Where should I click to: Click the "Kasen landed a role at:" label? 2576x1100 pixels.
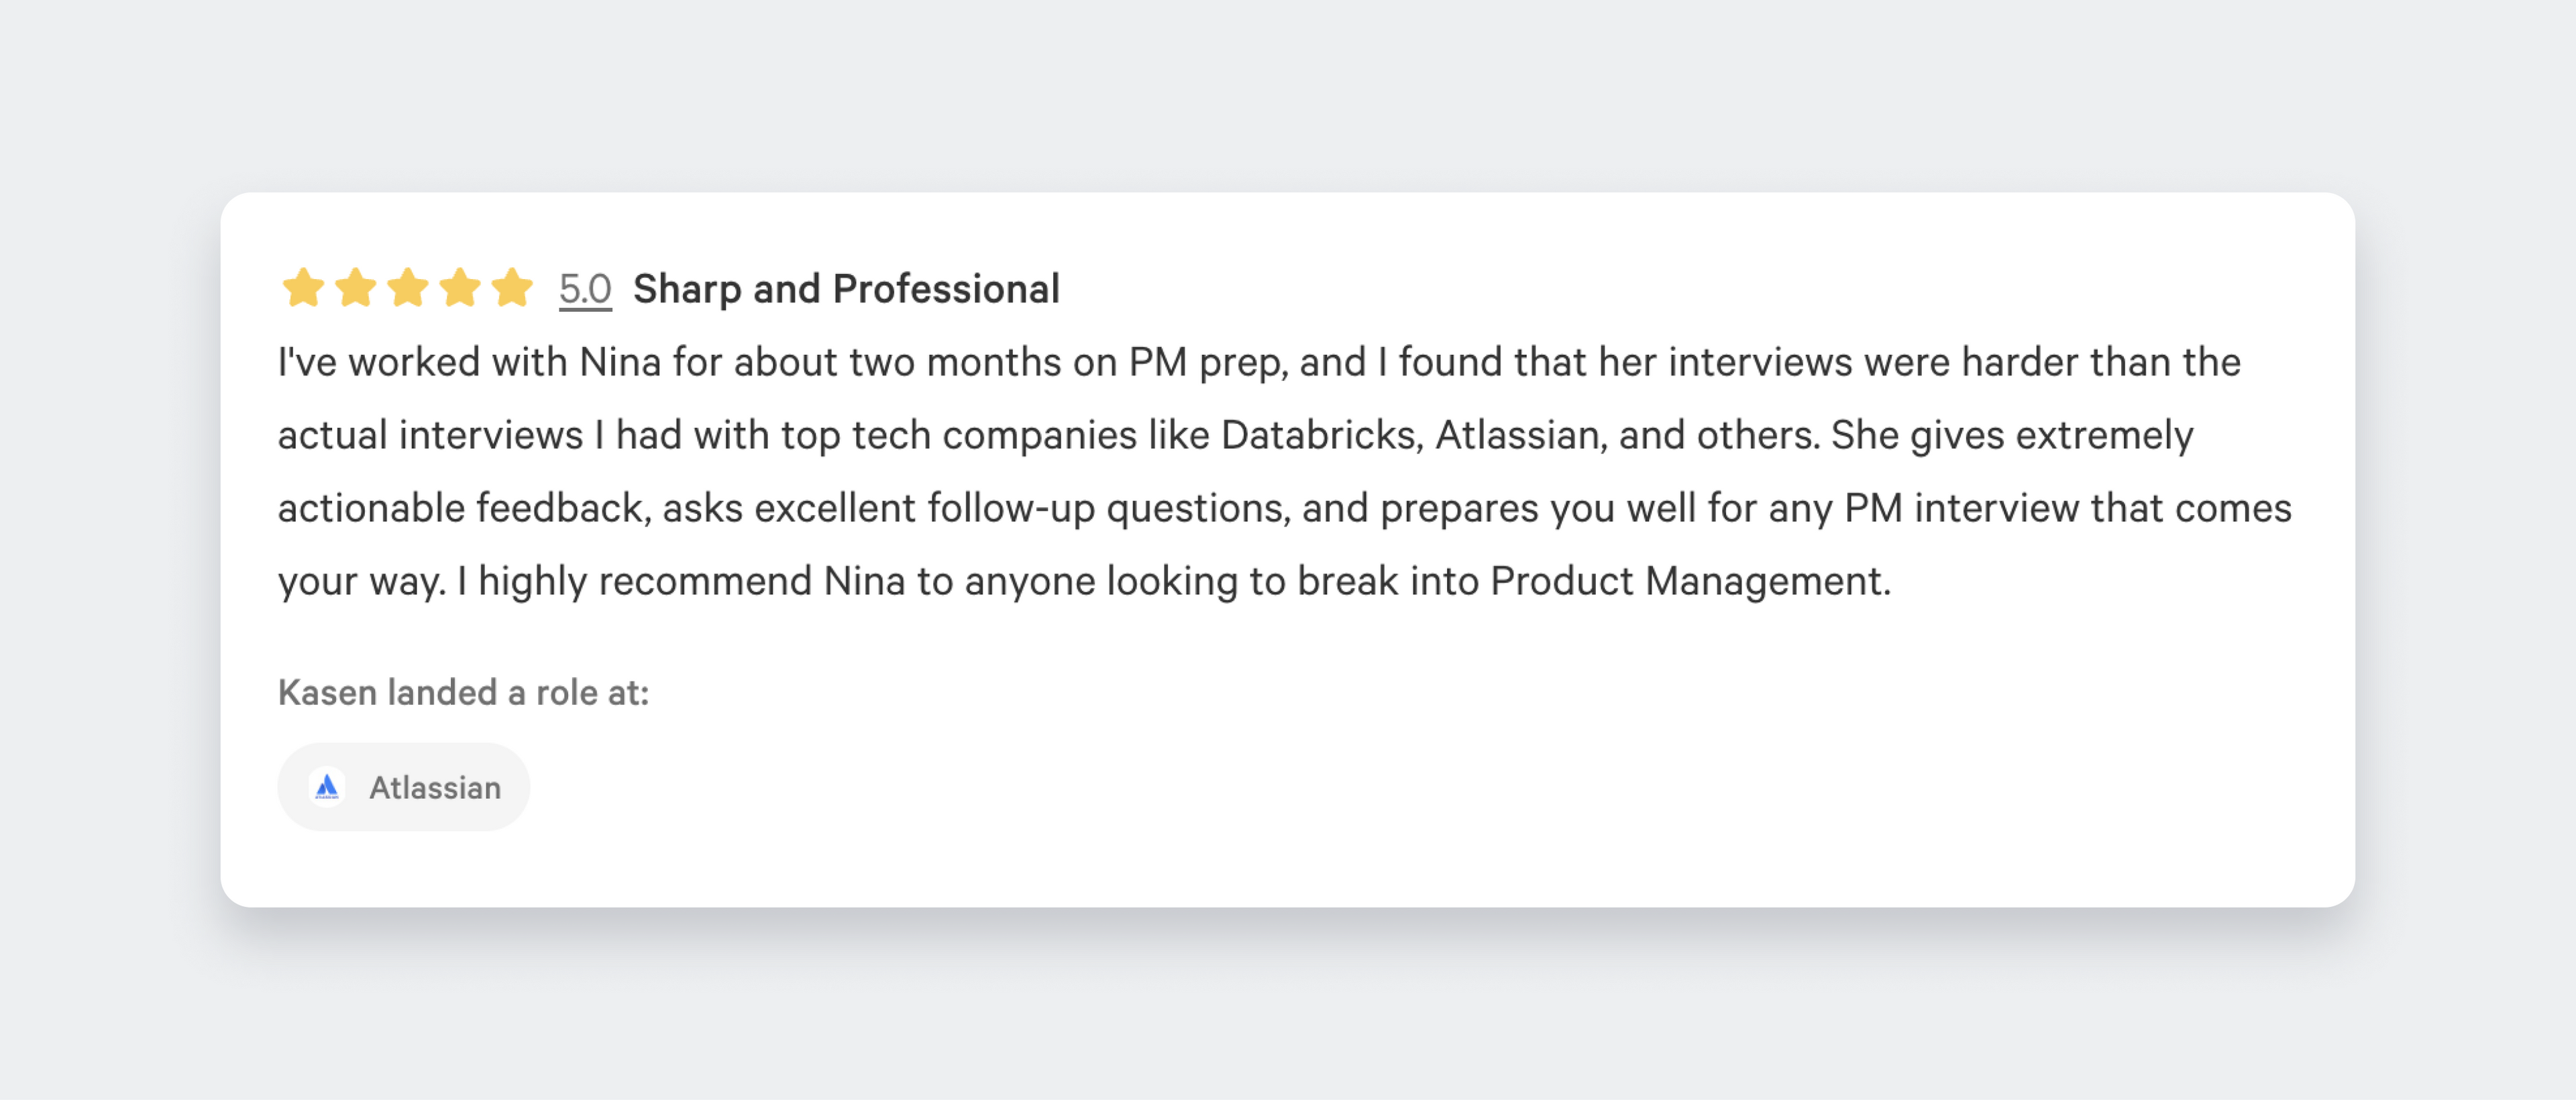click(x=463, y=692)
